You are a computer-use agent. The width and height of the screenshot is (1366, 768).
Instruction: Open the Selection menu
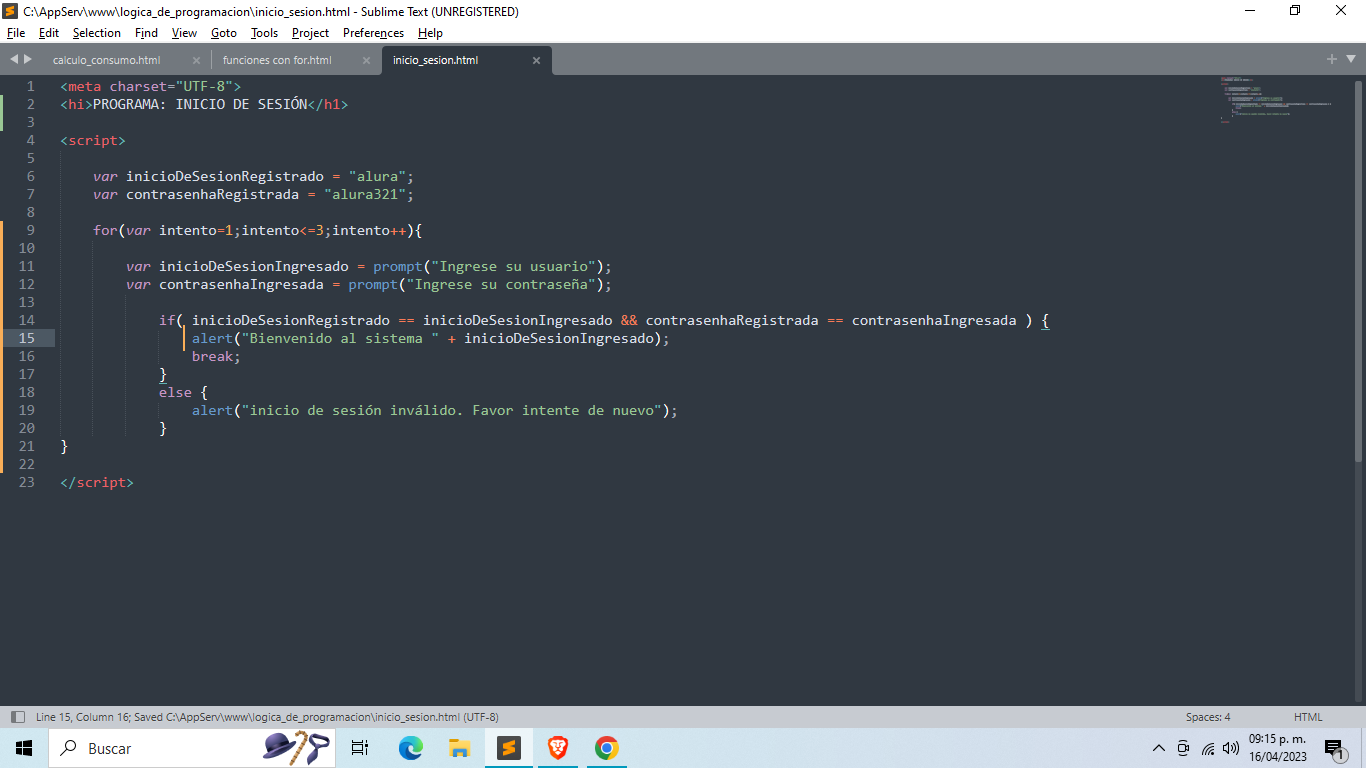pos(97,33)
